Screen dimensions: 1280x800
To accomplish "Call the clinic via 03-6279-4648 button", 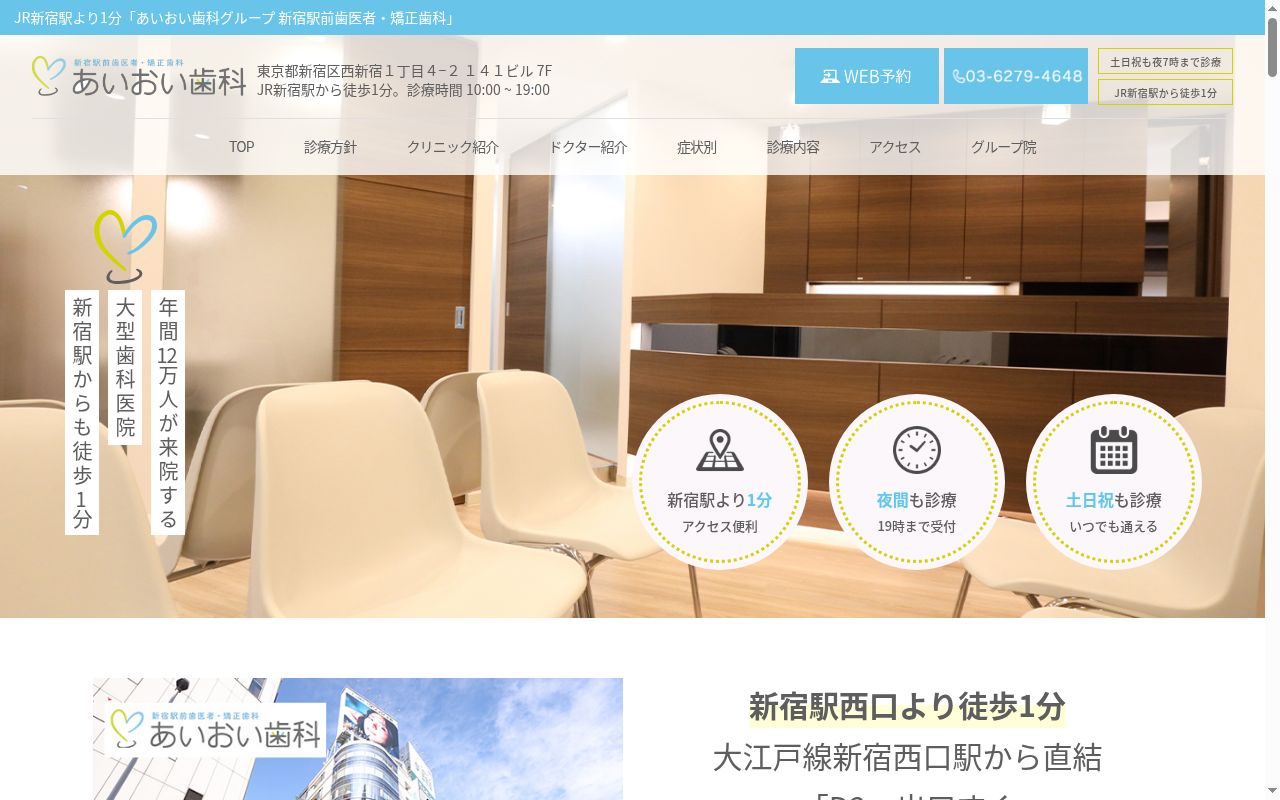I will coord(1016,76).
